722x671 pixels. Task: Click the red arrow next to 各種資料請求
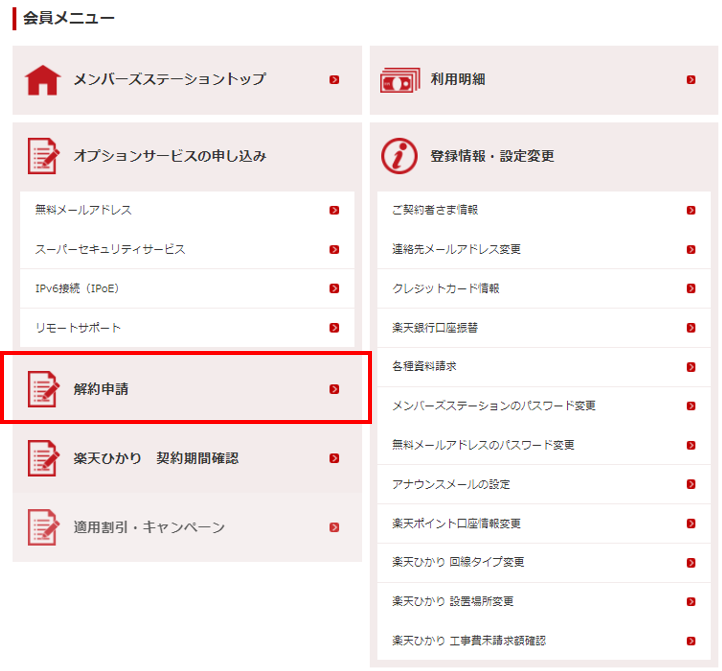click(x=691, y=367)
